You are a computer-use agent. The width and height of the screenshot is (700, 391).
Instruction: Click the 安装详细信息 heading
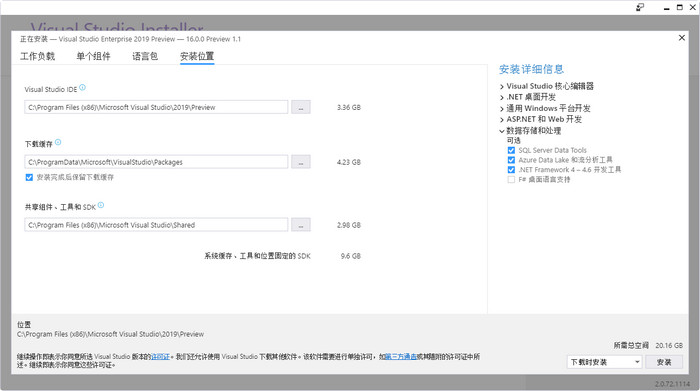531,69
